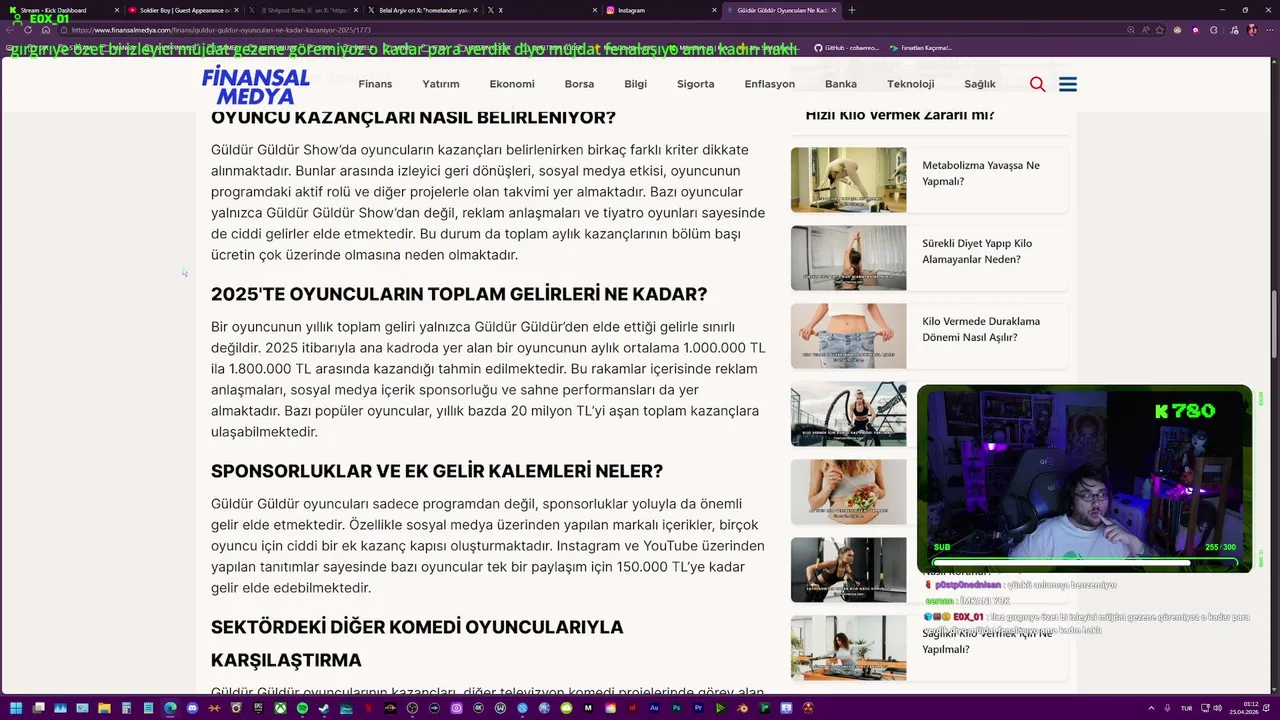
Task: Launch Calculator from the taskbar
Action: coord(126,708)
